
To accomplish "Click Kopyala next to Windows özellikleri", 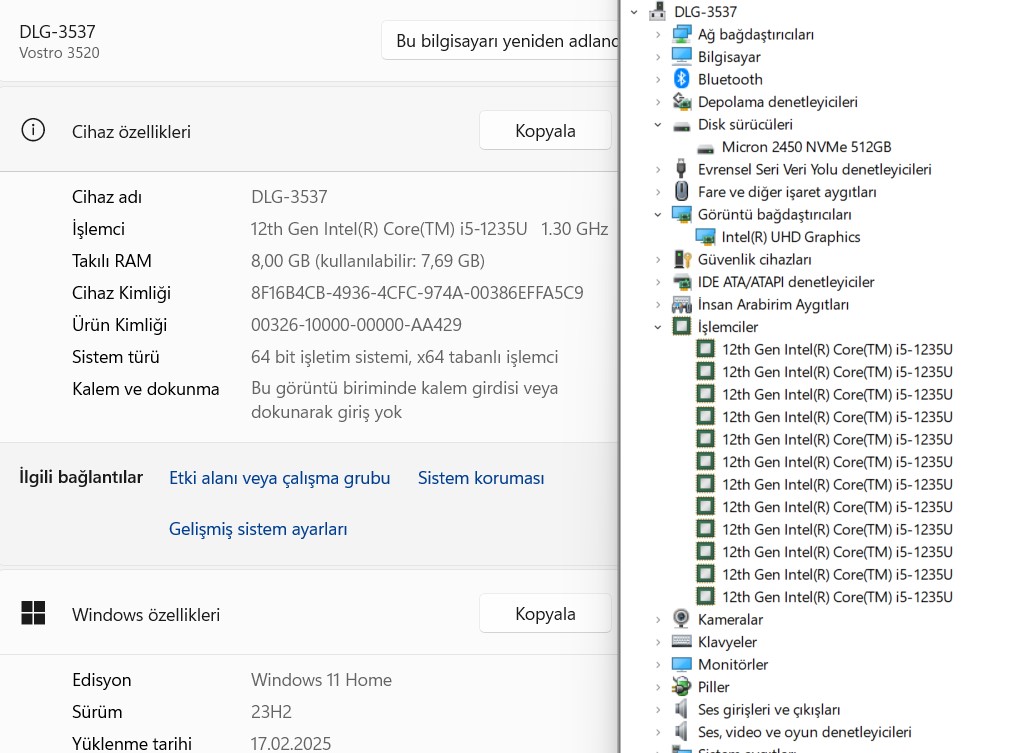I will [545, 614].
